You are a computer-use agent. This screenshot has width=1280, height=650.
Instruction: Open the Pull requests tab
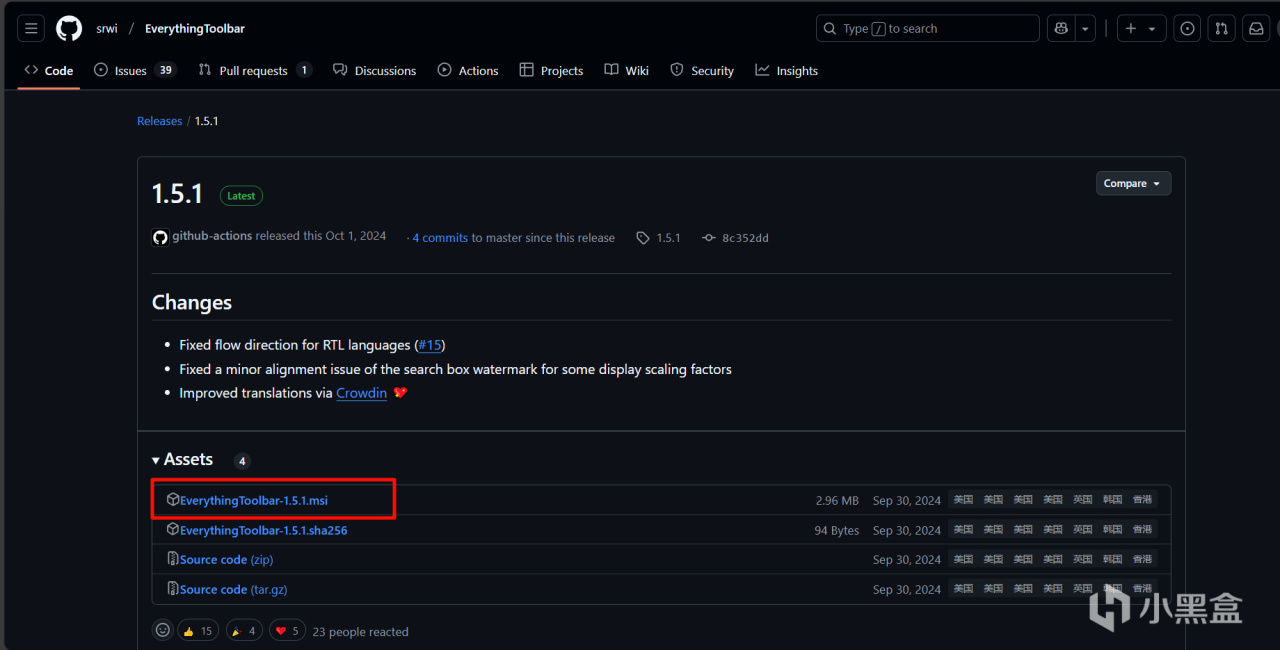[x=255, y=70]
